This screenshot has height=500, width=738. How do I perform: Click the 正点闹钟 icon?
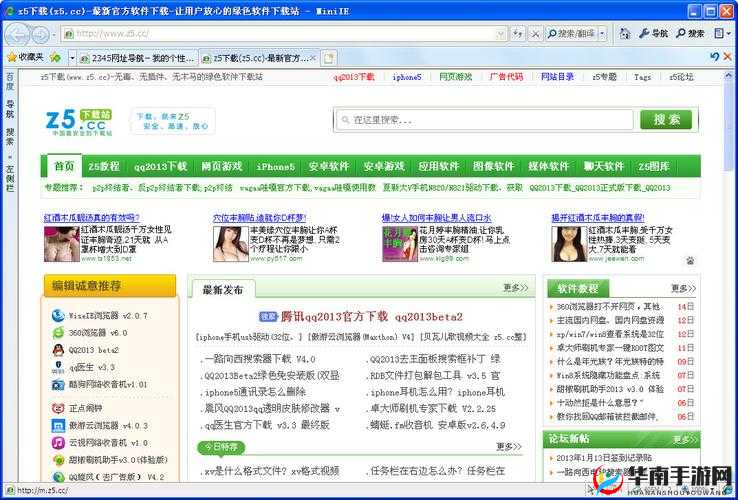point(58,408)
